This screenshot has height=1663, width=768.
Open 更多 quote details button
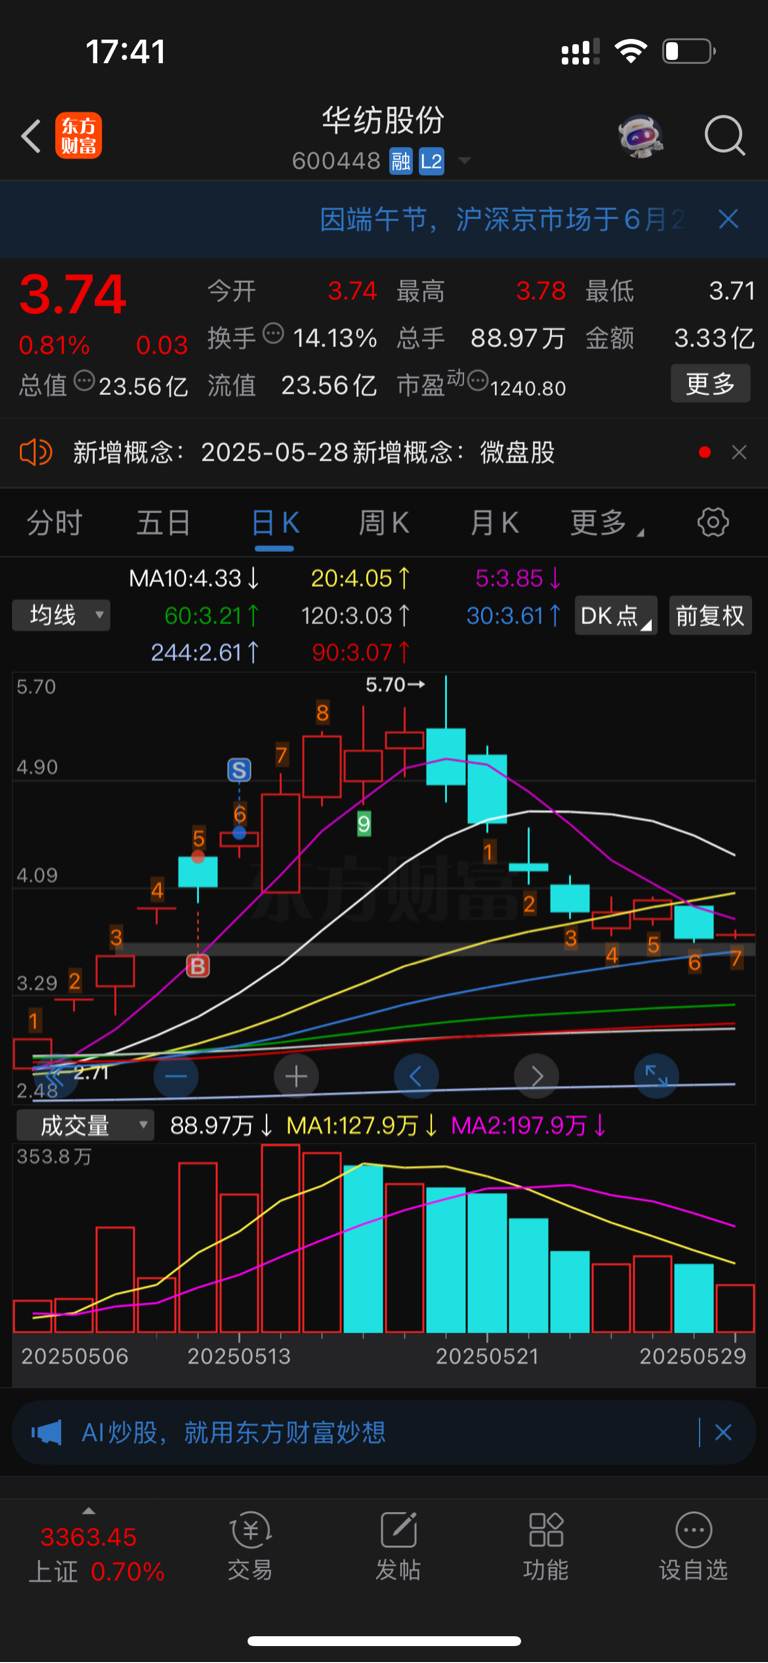710,384
